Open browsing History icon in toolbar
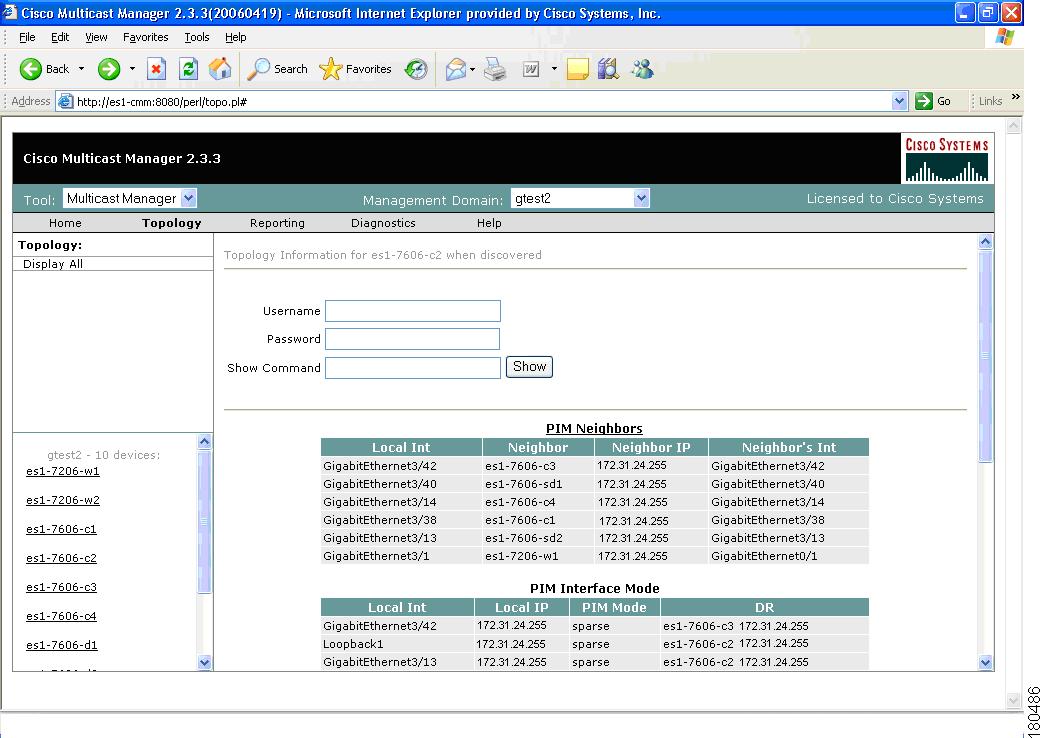 (x=416, y=69)
